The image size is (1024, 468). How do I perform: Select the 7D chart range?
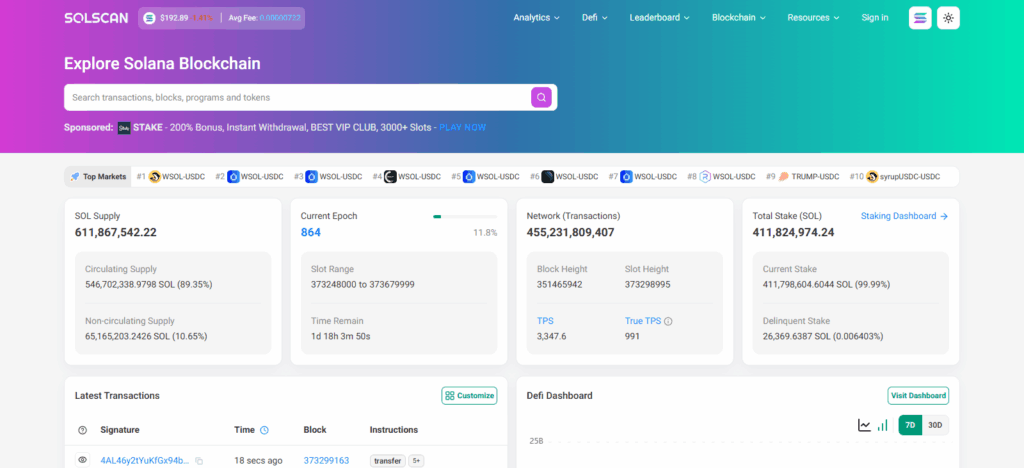tap(910, 425)
